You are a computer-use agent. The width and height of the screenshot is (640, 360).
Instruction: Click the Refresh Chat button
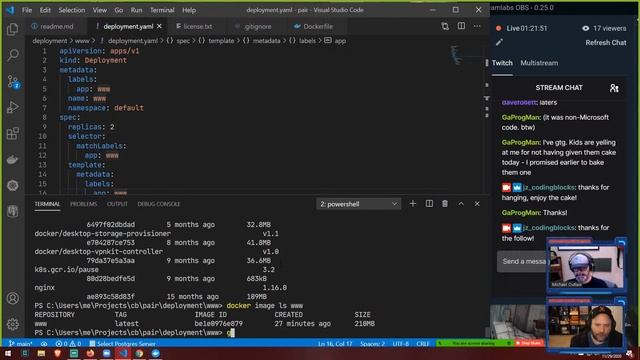click(606, 42)
